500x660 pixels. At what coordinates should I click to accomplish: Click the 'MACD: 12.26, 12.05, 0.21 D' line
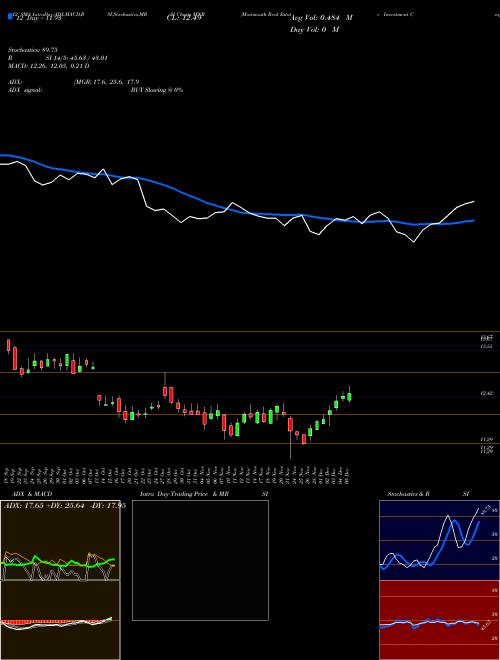(x=49, y=66)
